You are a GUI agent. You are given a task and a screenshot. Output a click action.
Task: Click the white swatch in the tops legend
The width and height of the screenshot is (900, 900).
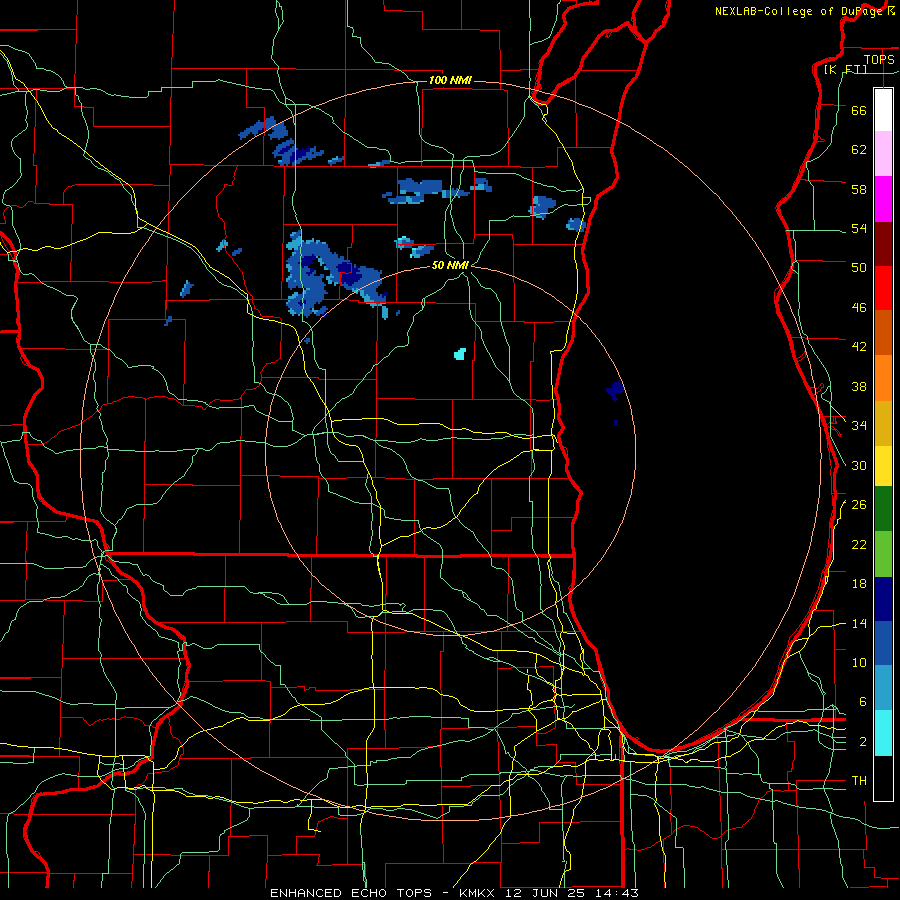click(883, 110)
